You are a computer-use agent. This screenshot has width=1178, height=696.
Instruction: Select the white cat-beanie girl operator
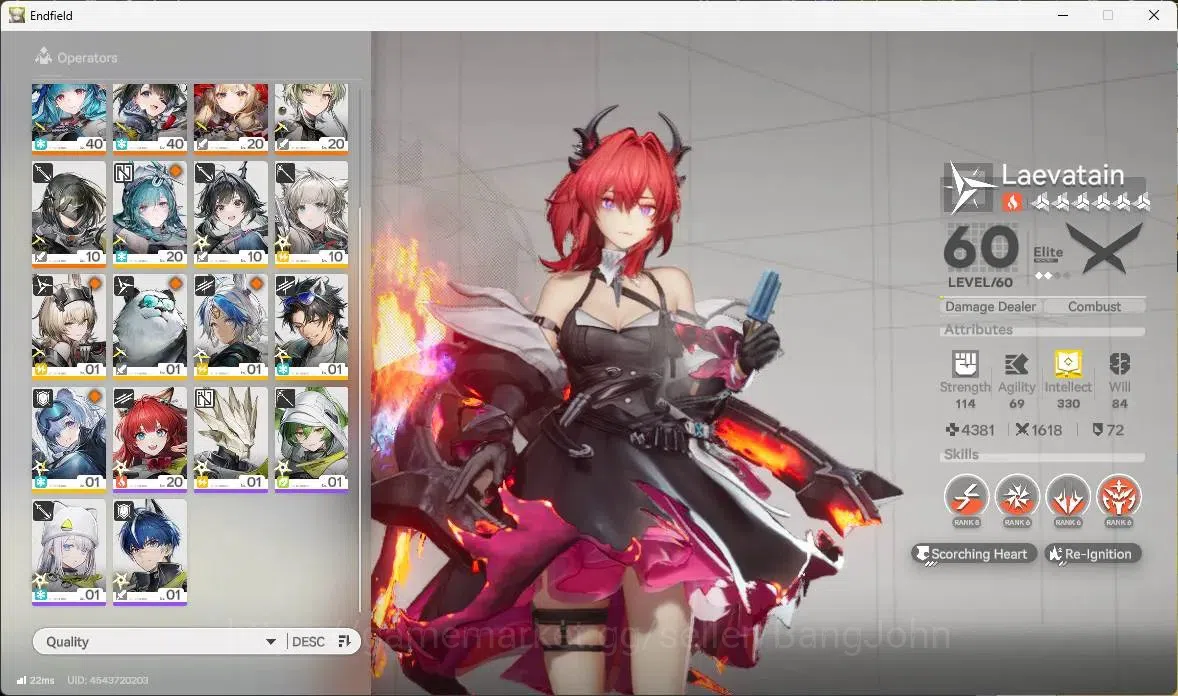point(69,552)
